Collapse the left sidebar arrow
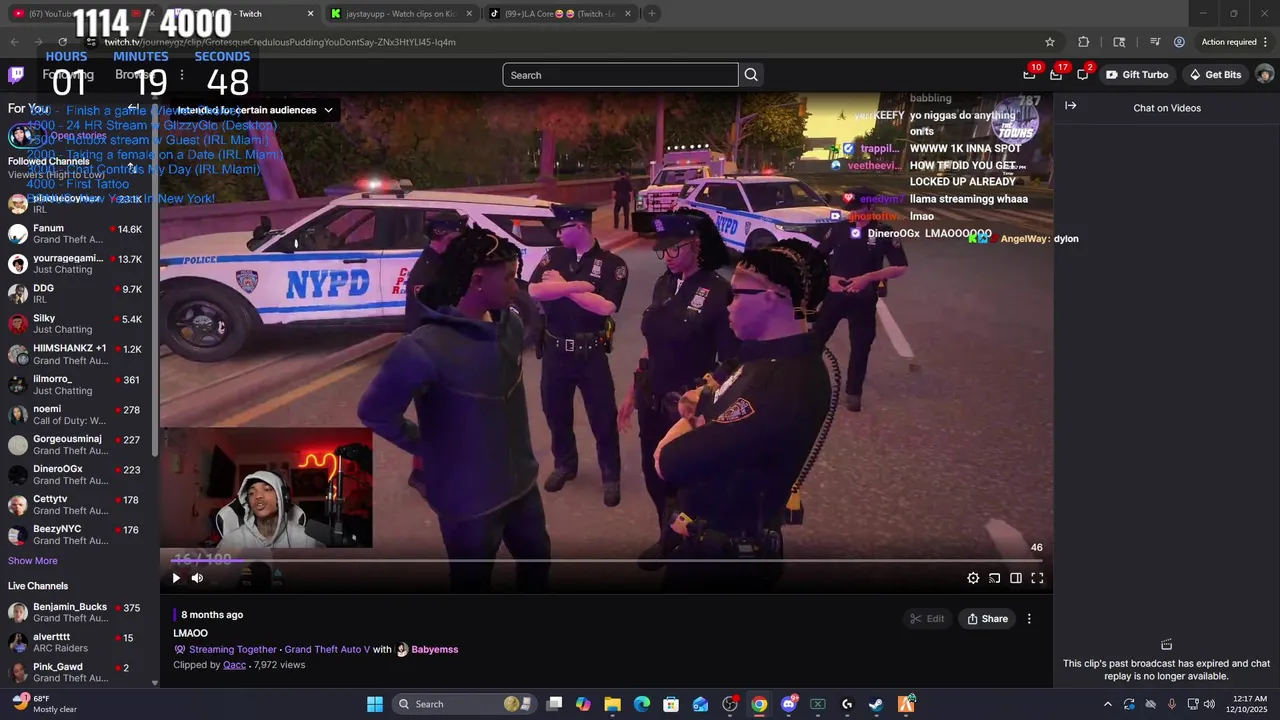Screen dimensions: 1280x720 point(132,108)
